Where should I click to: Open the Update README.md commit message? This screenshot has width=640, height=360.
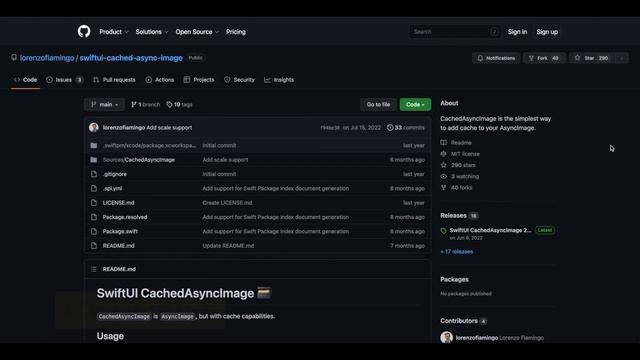pyautogui.click(x=228, y=245)
